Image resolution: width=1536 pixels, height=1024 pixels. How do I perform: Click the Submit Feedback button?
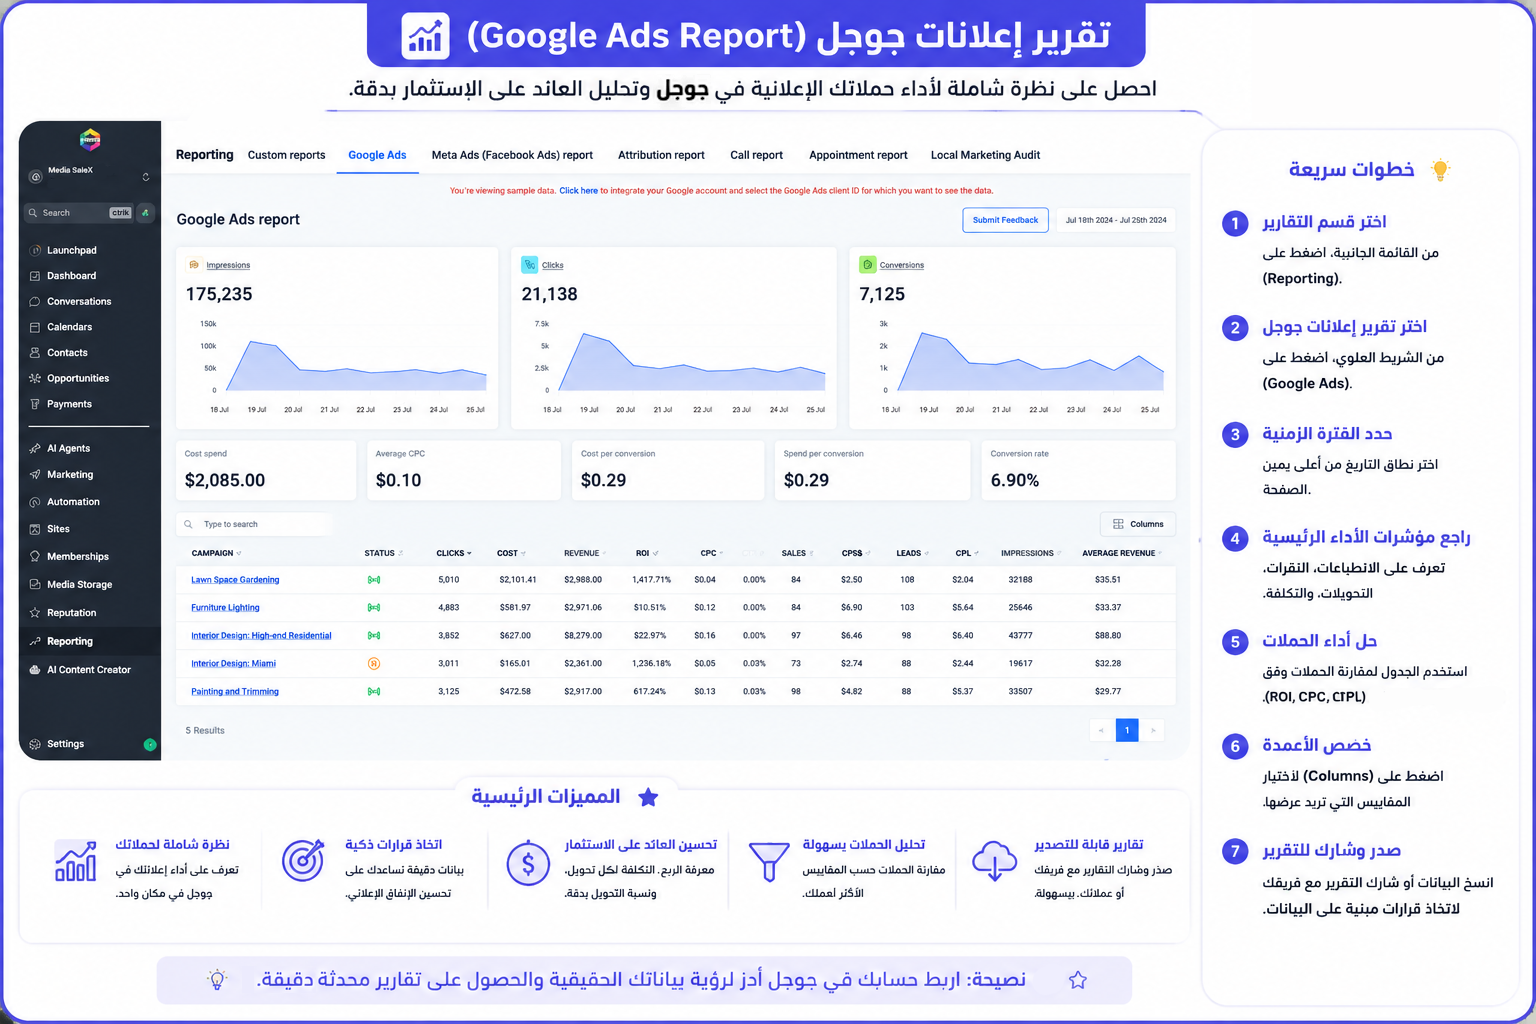(1005, 220)
